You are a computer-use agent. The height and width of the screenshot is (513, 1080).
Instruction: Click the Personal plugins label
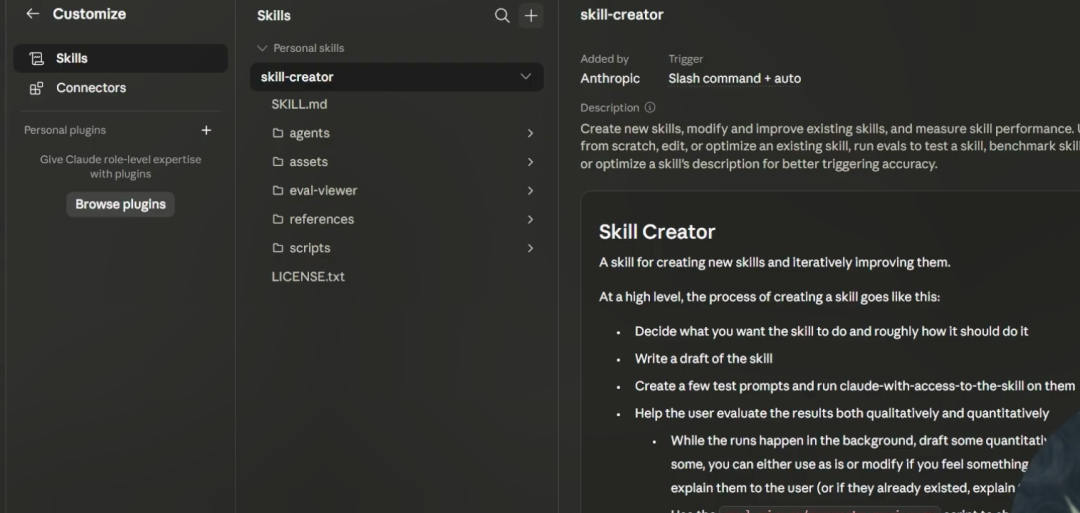click(65, 130)
